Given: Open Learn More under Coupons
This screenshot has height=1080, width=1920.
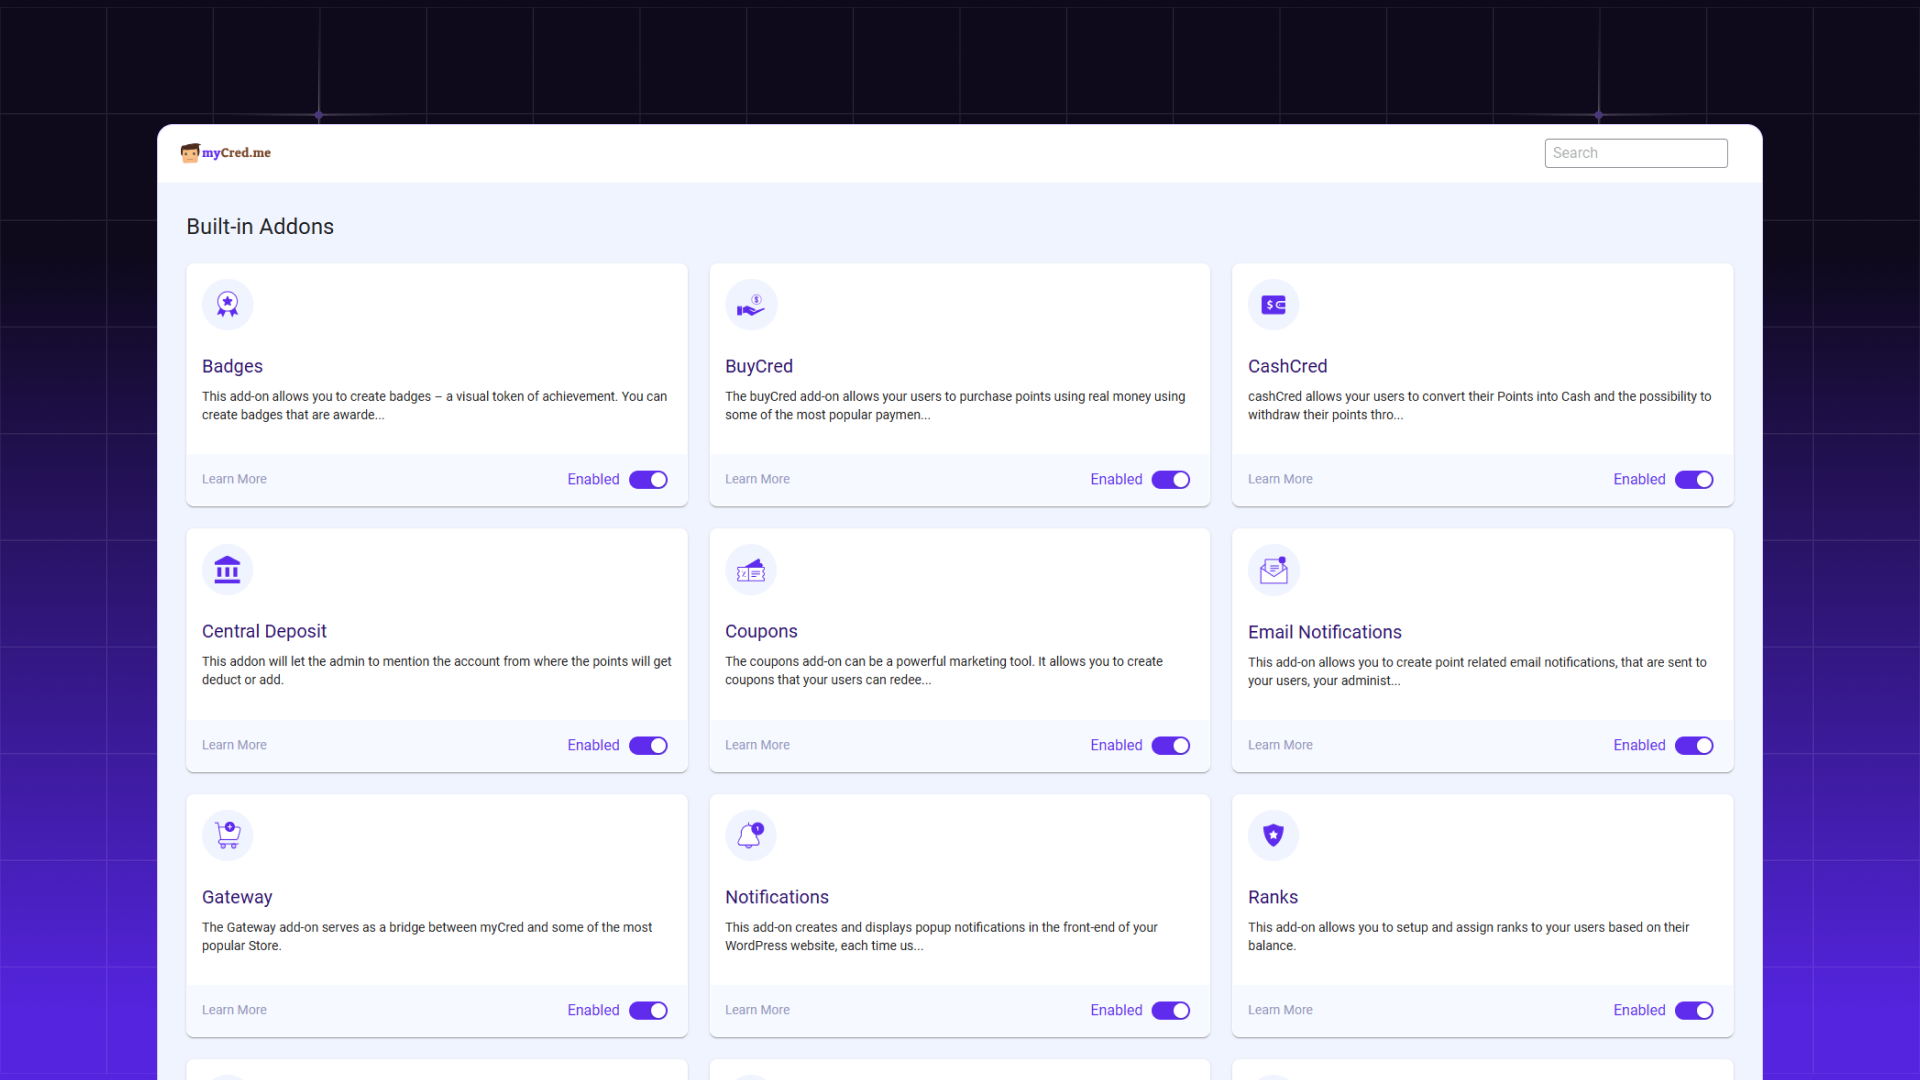Looking at the screenshot, I should (757, 746).
